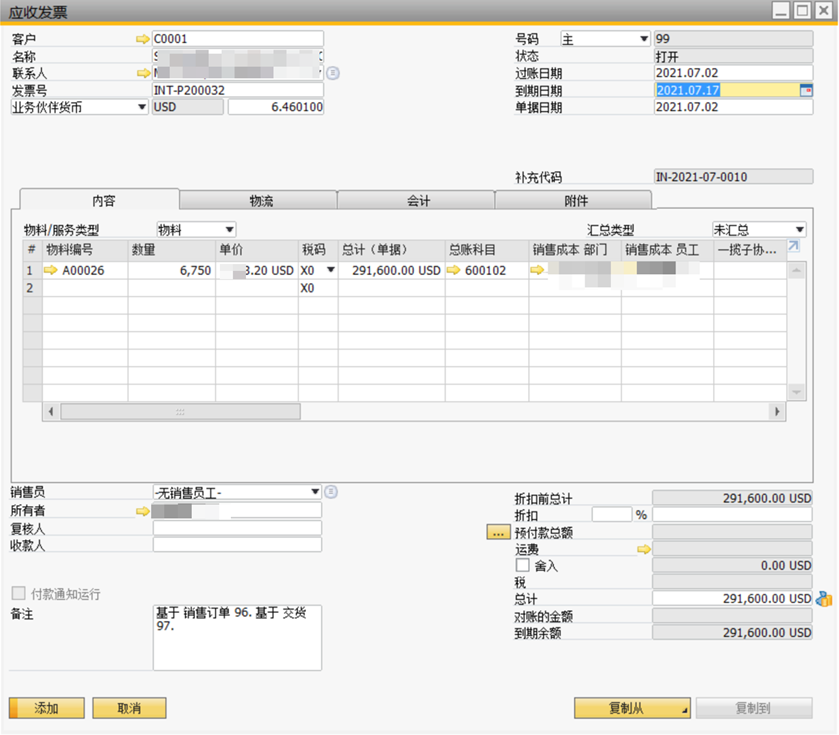The width and height of the screenshot is (839, 735).
Task: Click the quantity cell 6,750
Action: pyautogui.click(x=172, y=270)
